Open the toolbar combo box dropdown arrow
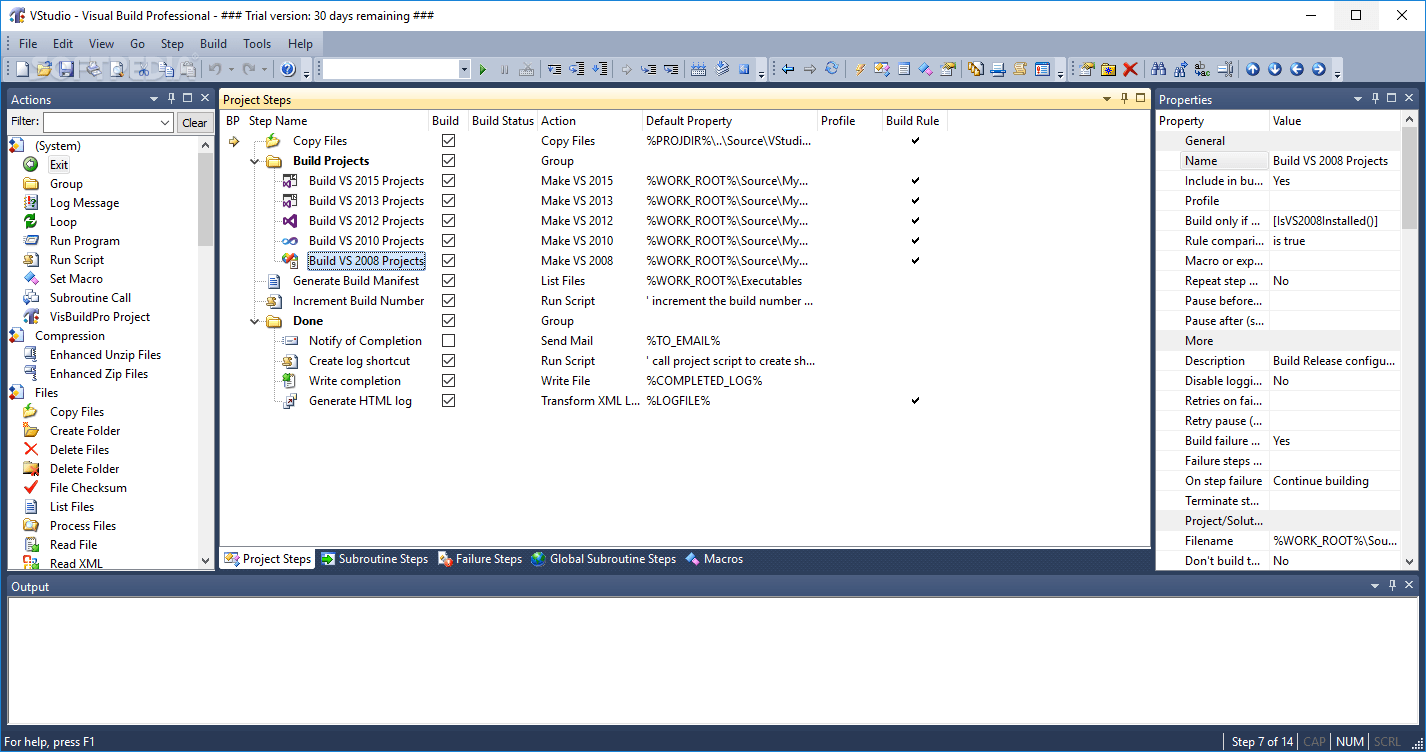The width and height of the screenshot is (1426, 752). pos(464,69)
